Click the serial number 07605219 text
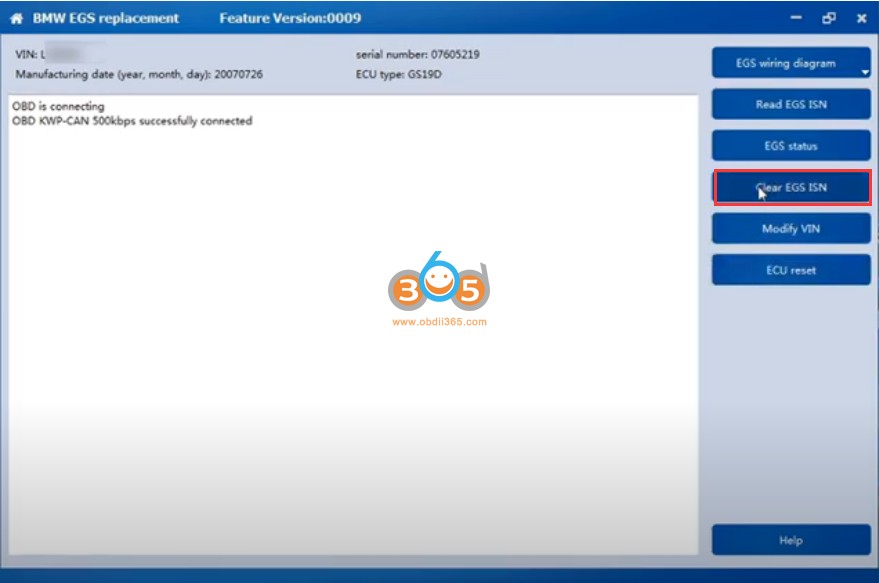The width and height of the screenshot is (879, 583). coord(418,54)
